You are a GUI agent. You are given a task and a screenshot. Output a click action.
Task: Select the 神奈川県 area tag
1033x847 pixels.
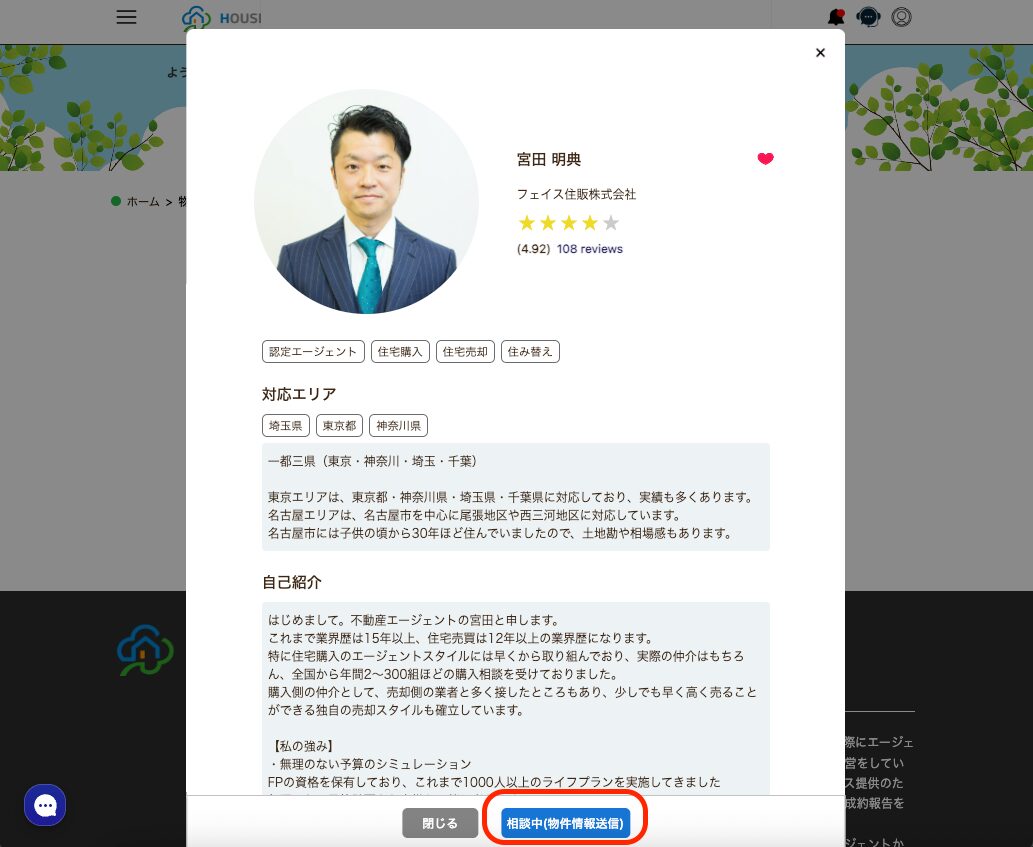click(x=399, y=425)
